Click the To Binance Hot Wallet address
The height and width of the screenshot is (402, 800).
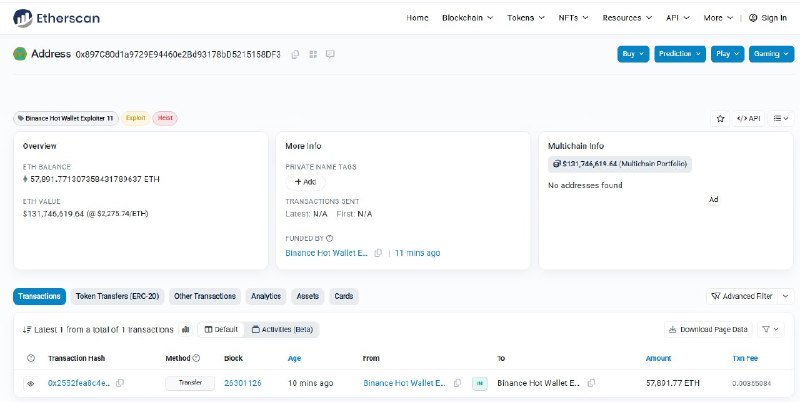pos(538,383)
